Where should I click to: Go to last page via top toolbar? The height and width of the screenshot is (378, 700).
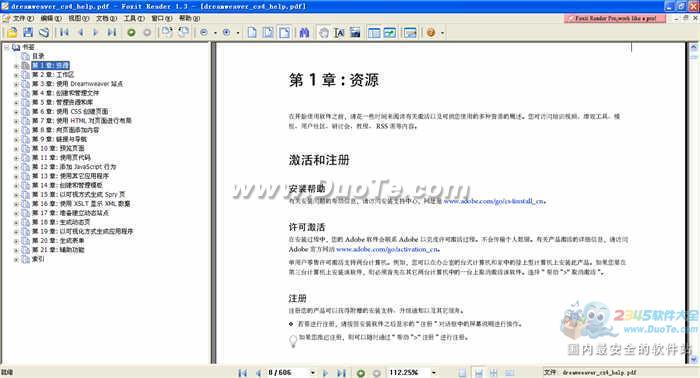112,33
